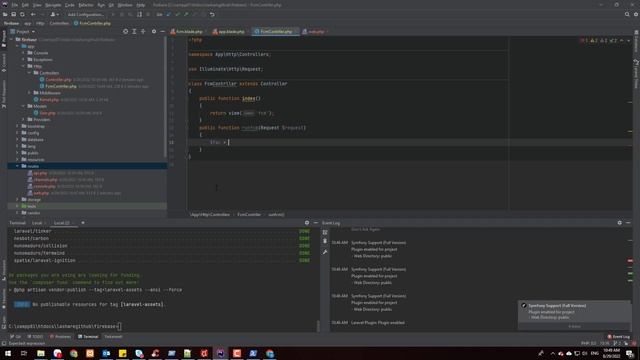Click the Search Everywhere magnifier icon

[x=627, y=14]
